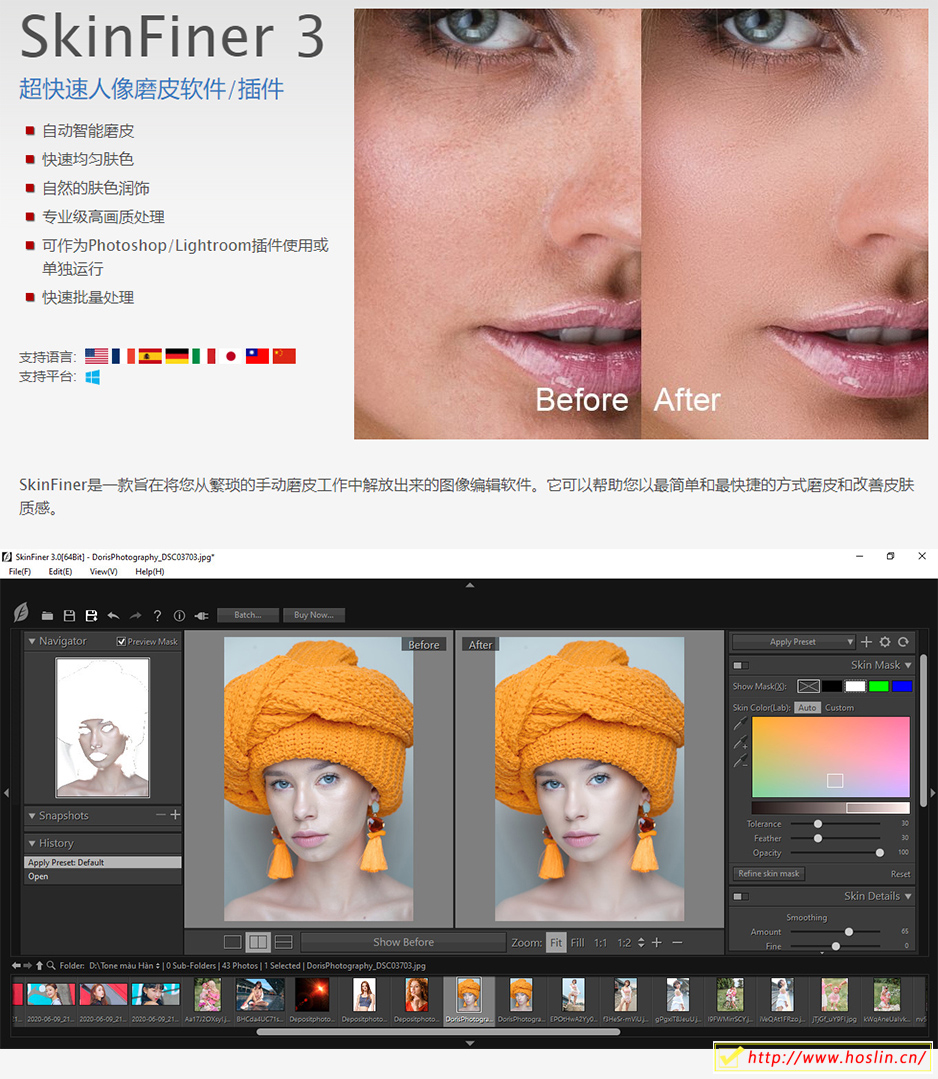This screenshot has height=1079, width=938.
Task: Zoom out with the minus icon
Action: (x=677, y=942)
